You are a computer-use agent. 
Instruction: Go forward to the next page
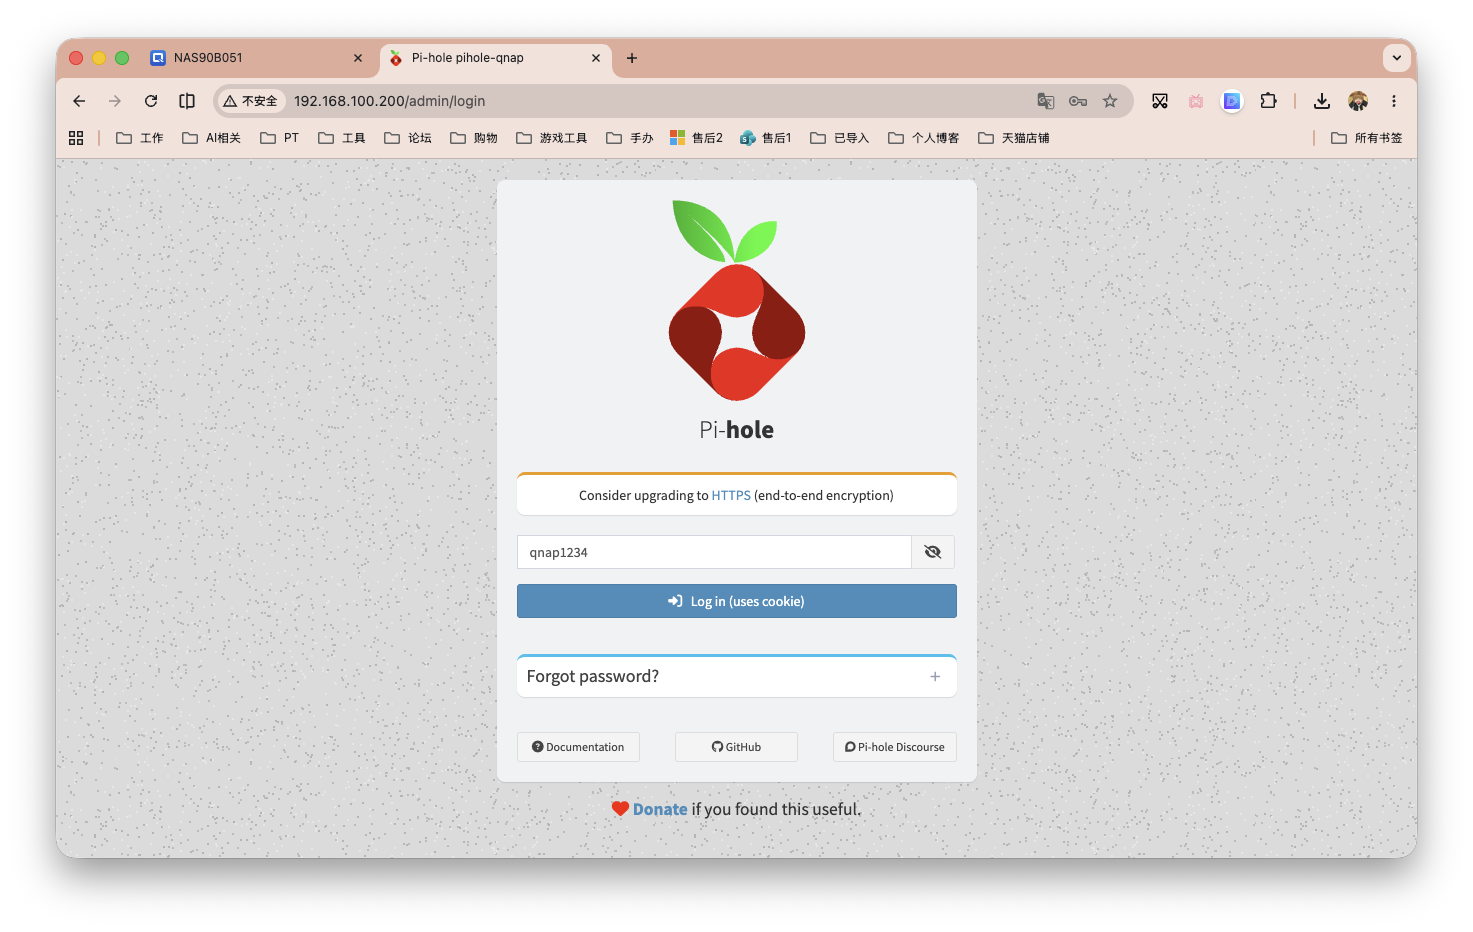[x=115, y=101]
